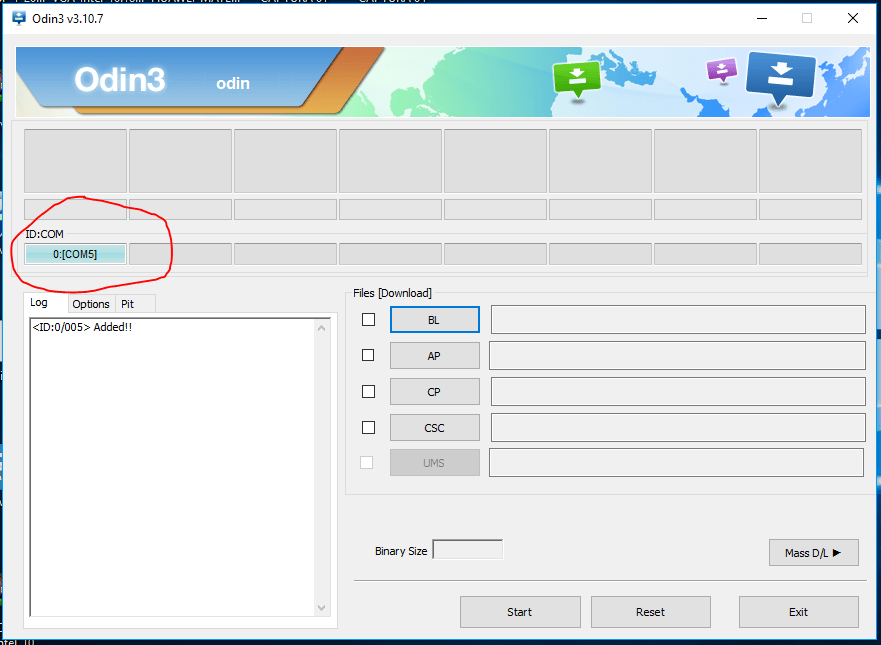Click the Start button
Screen dimensions: 881x645
tap(520, 612)
